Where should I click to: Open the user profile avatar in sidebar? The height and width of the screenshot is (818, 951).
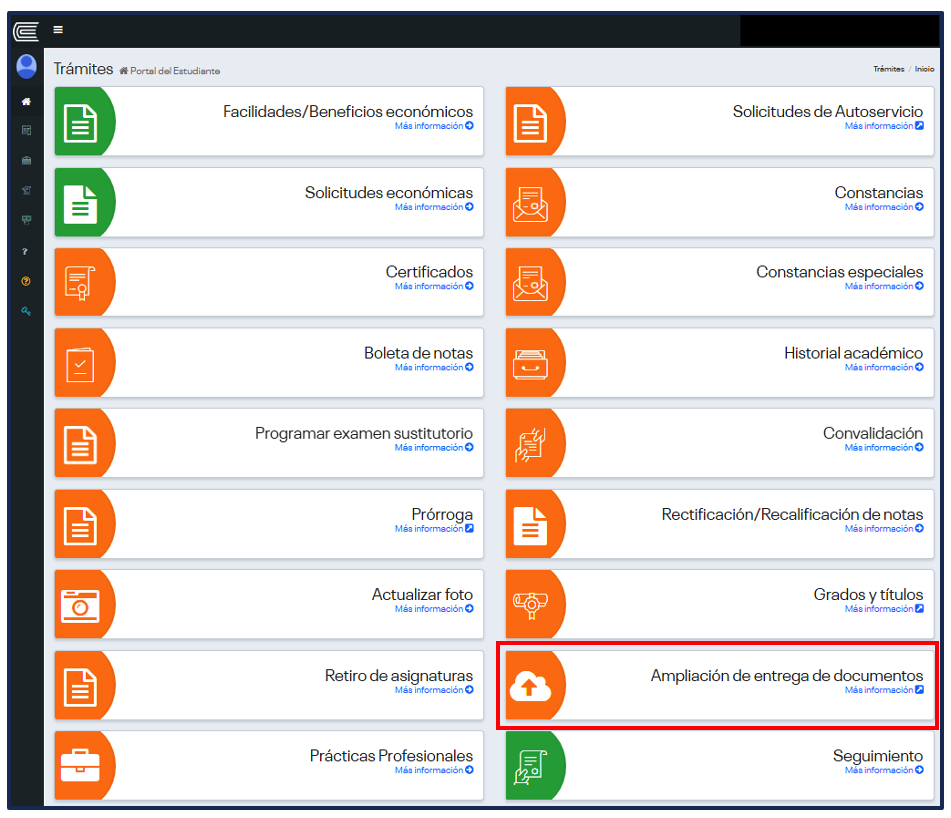coord(27,67)
